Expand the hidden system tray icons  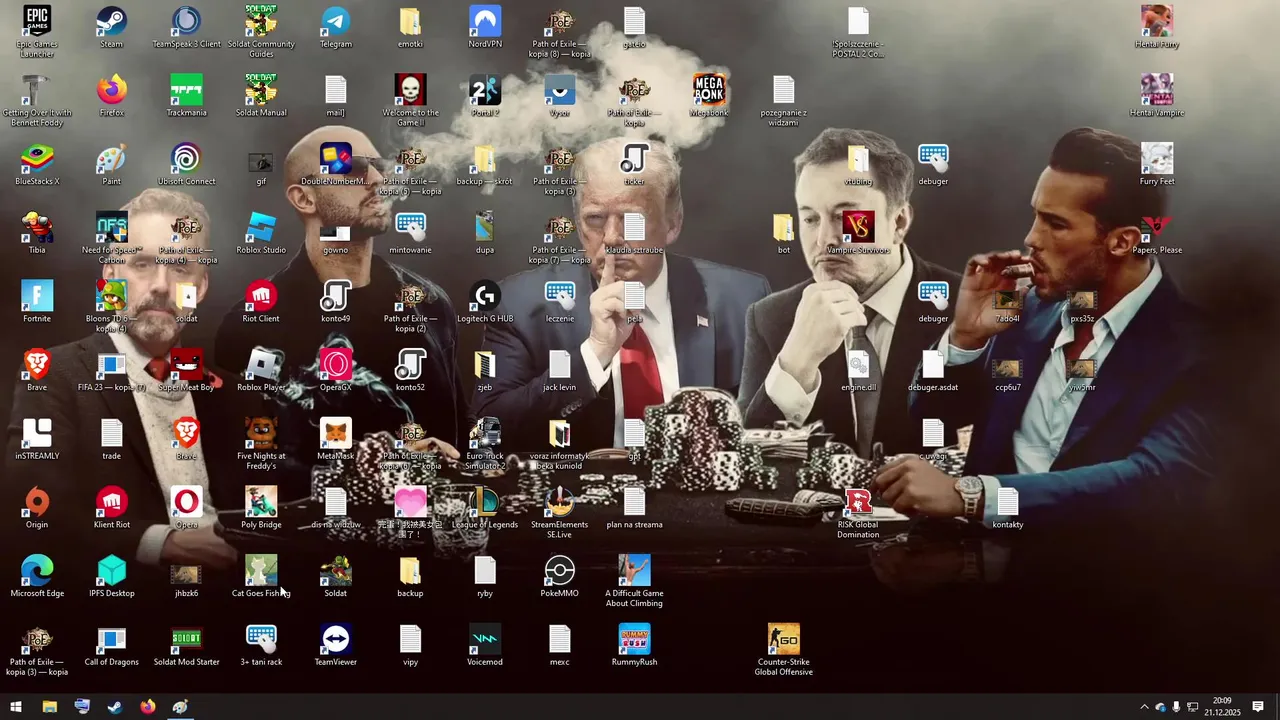[x=1144, y=707]
